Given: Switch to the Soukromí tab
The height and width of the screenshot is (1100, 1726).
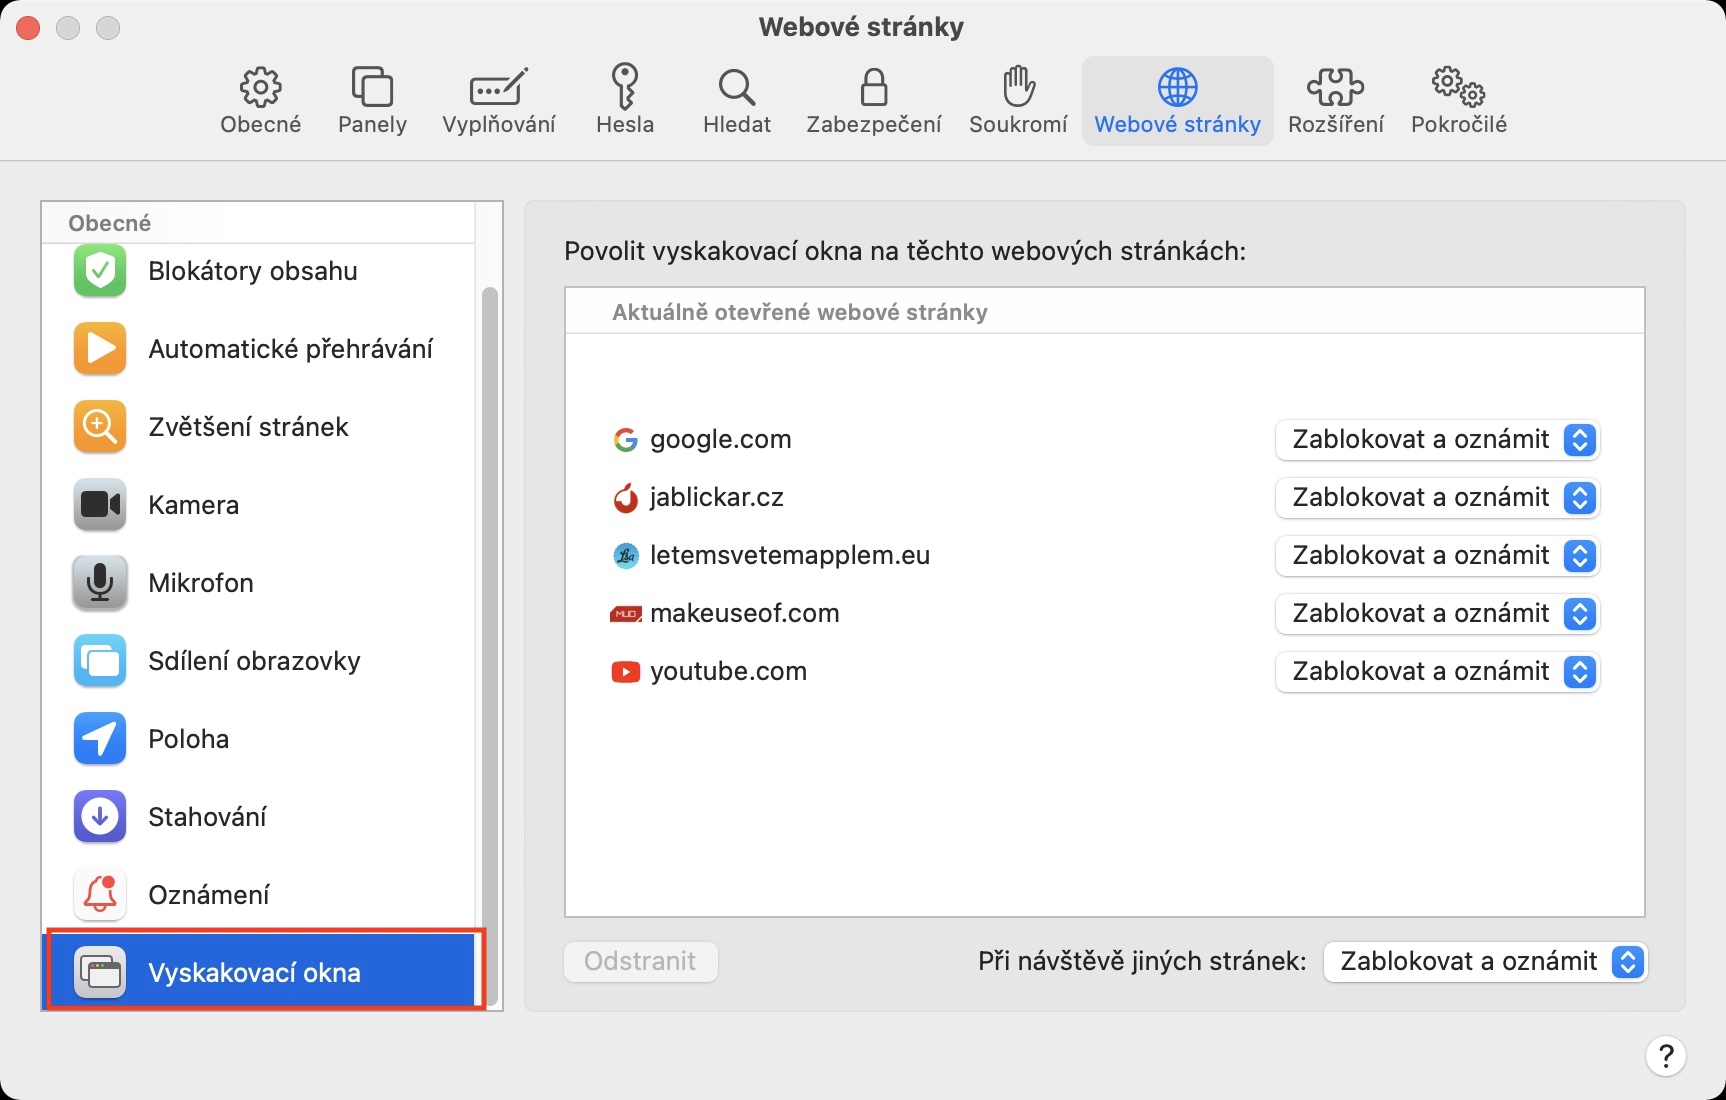Looking at the screenshot, I should click(x=1018, y=101).
